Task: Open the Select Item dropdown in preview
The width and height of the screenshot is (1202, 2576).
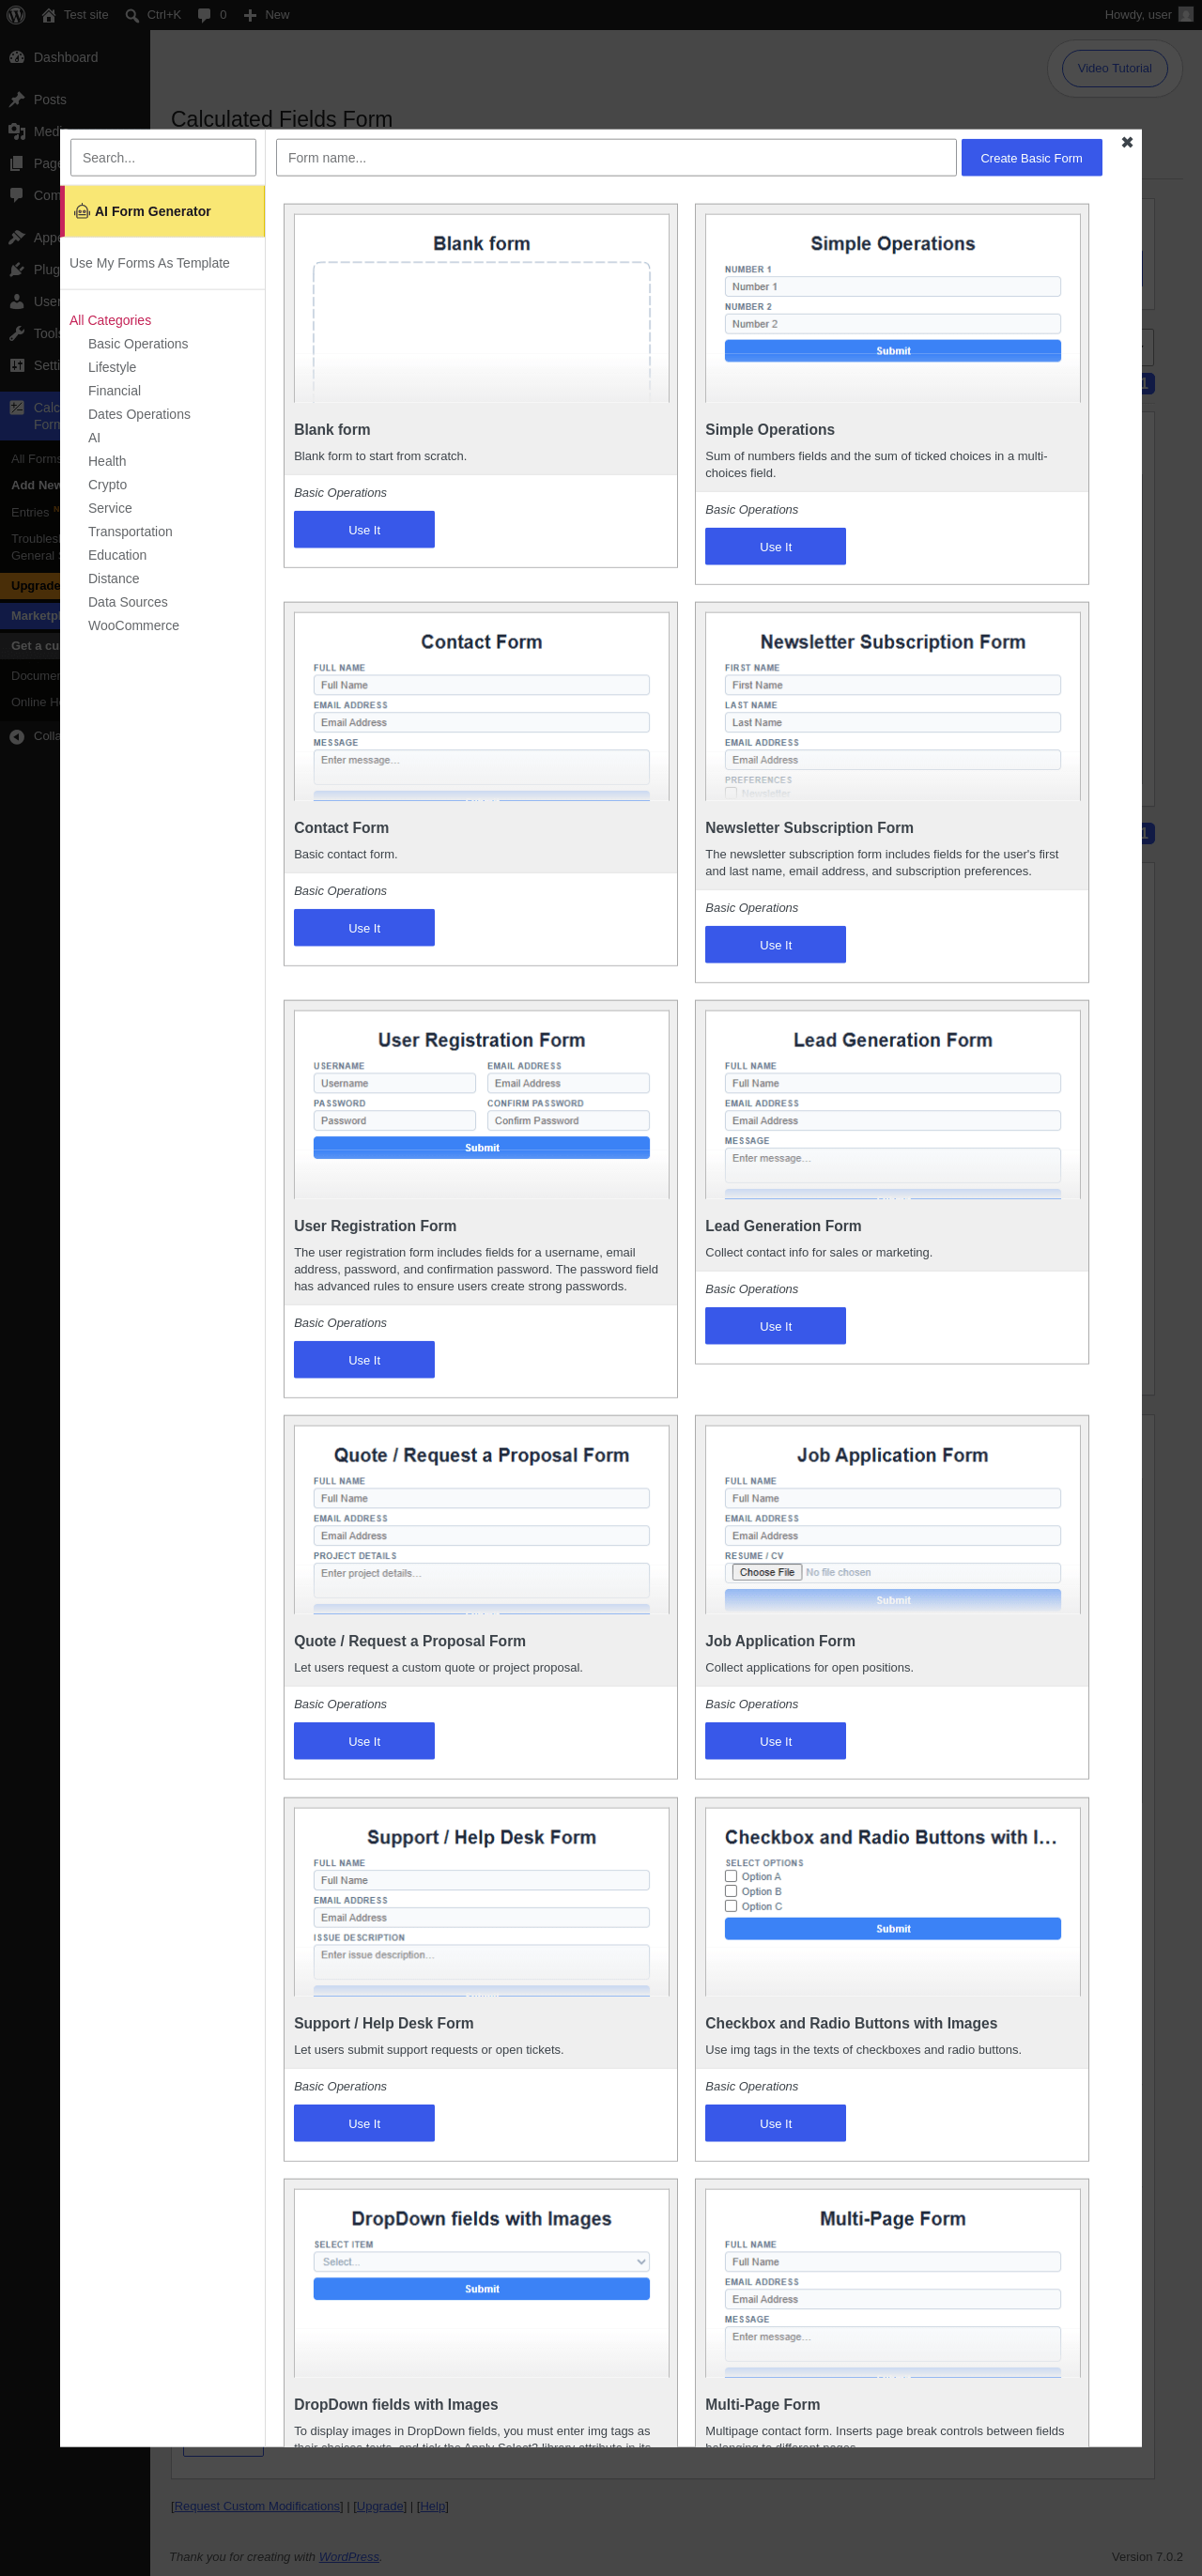Action: tap(481, 2261)
